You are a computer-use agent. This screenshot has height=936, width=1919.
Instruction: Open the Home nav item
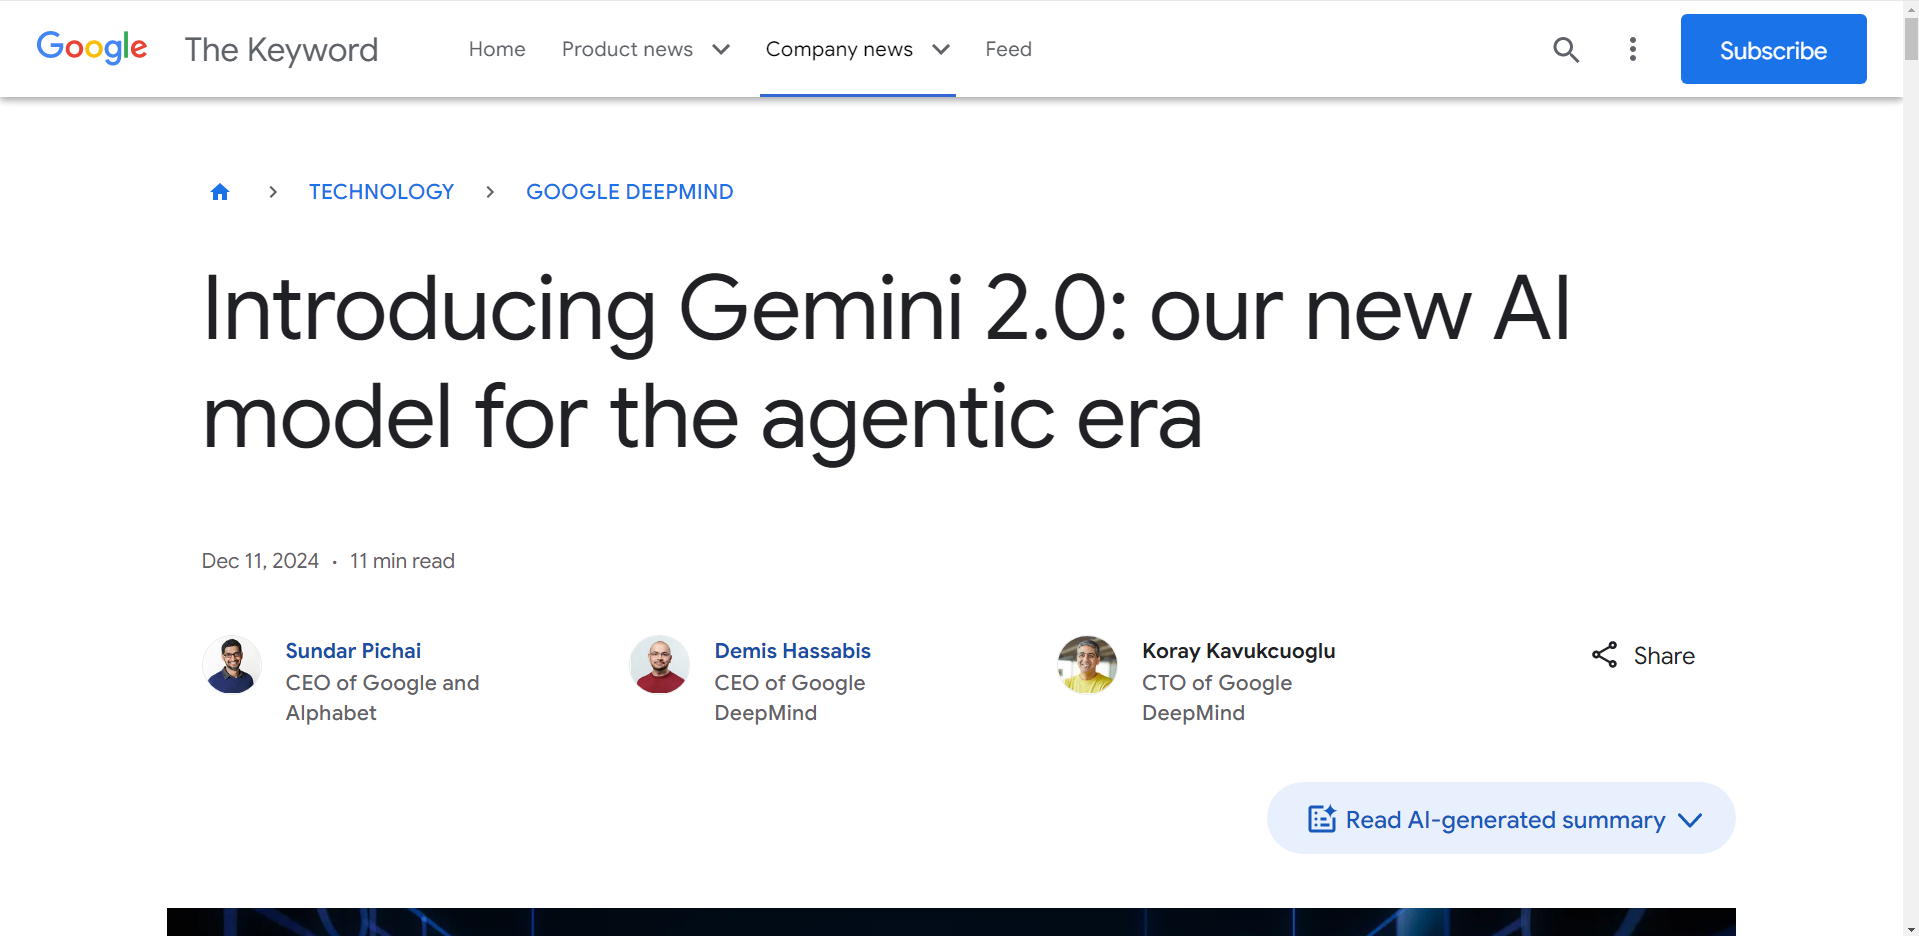[x=497, y=49]
